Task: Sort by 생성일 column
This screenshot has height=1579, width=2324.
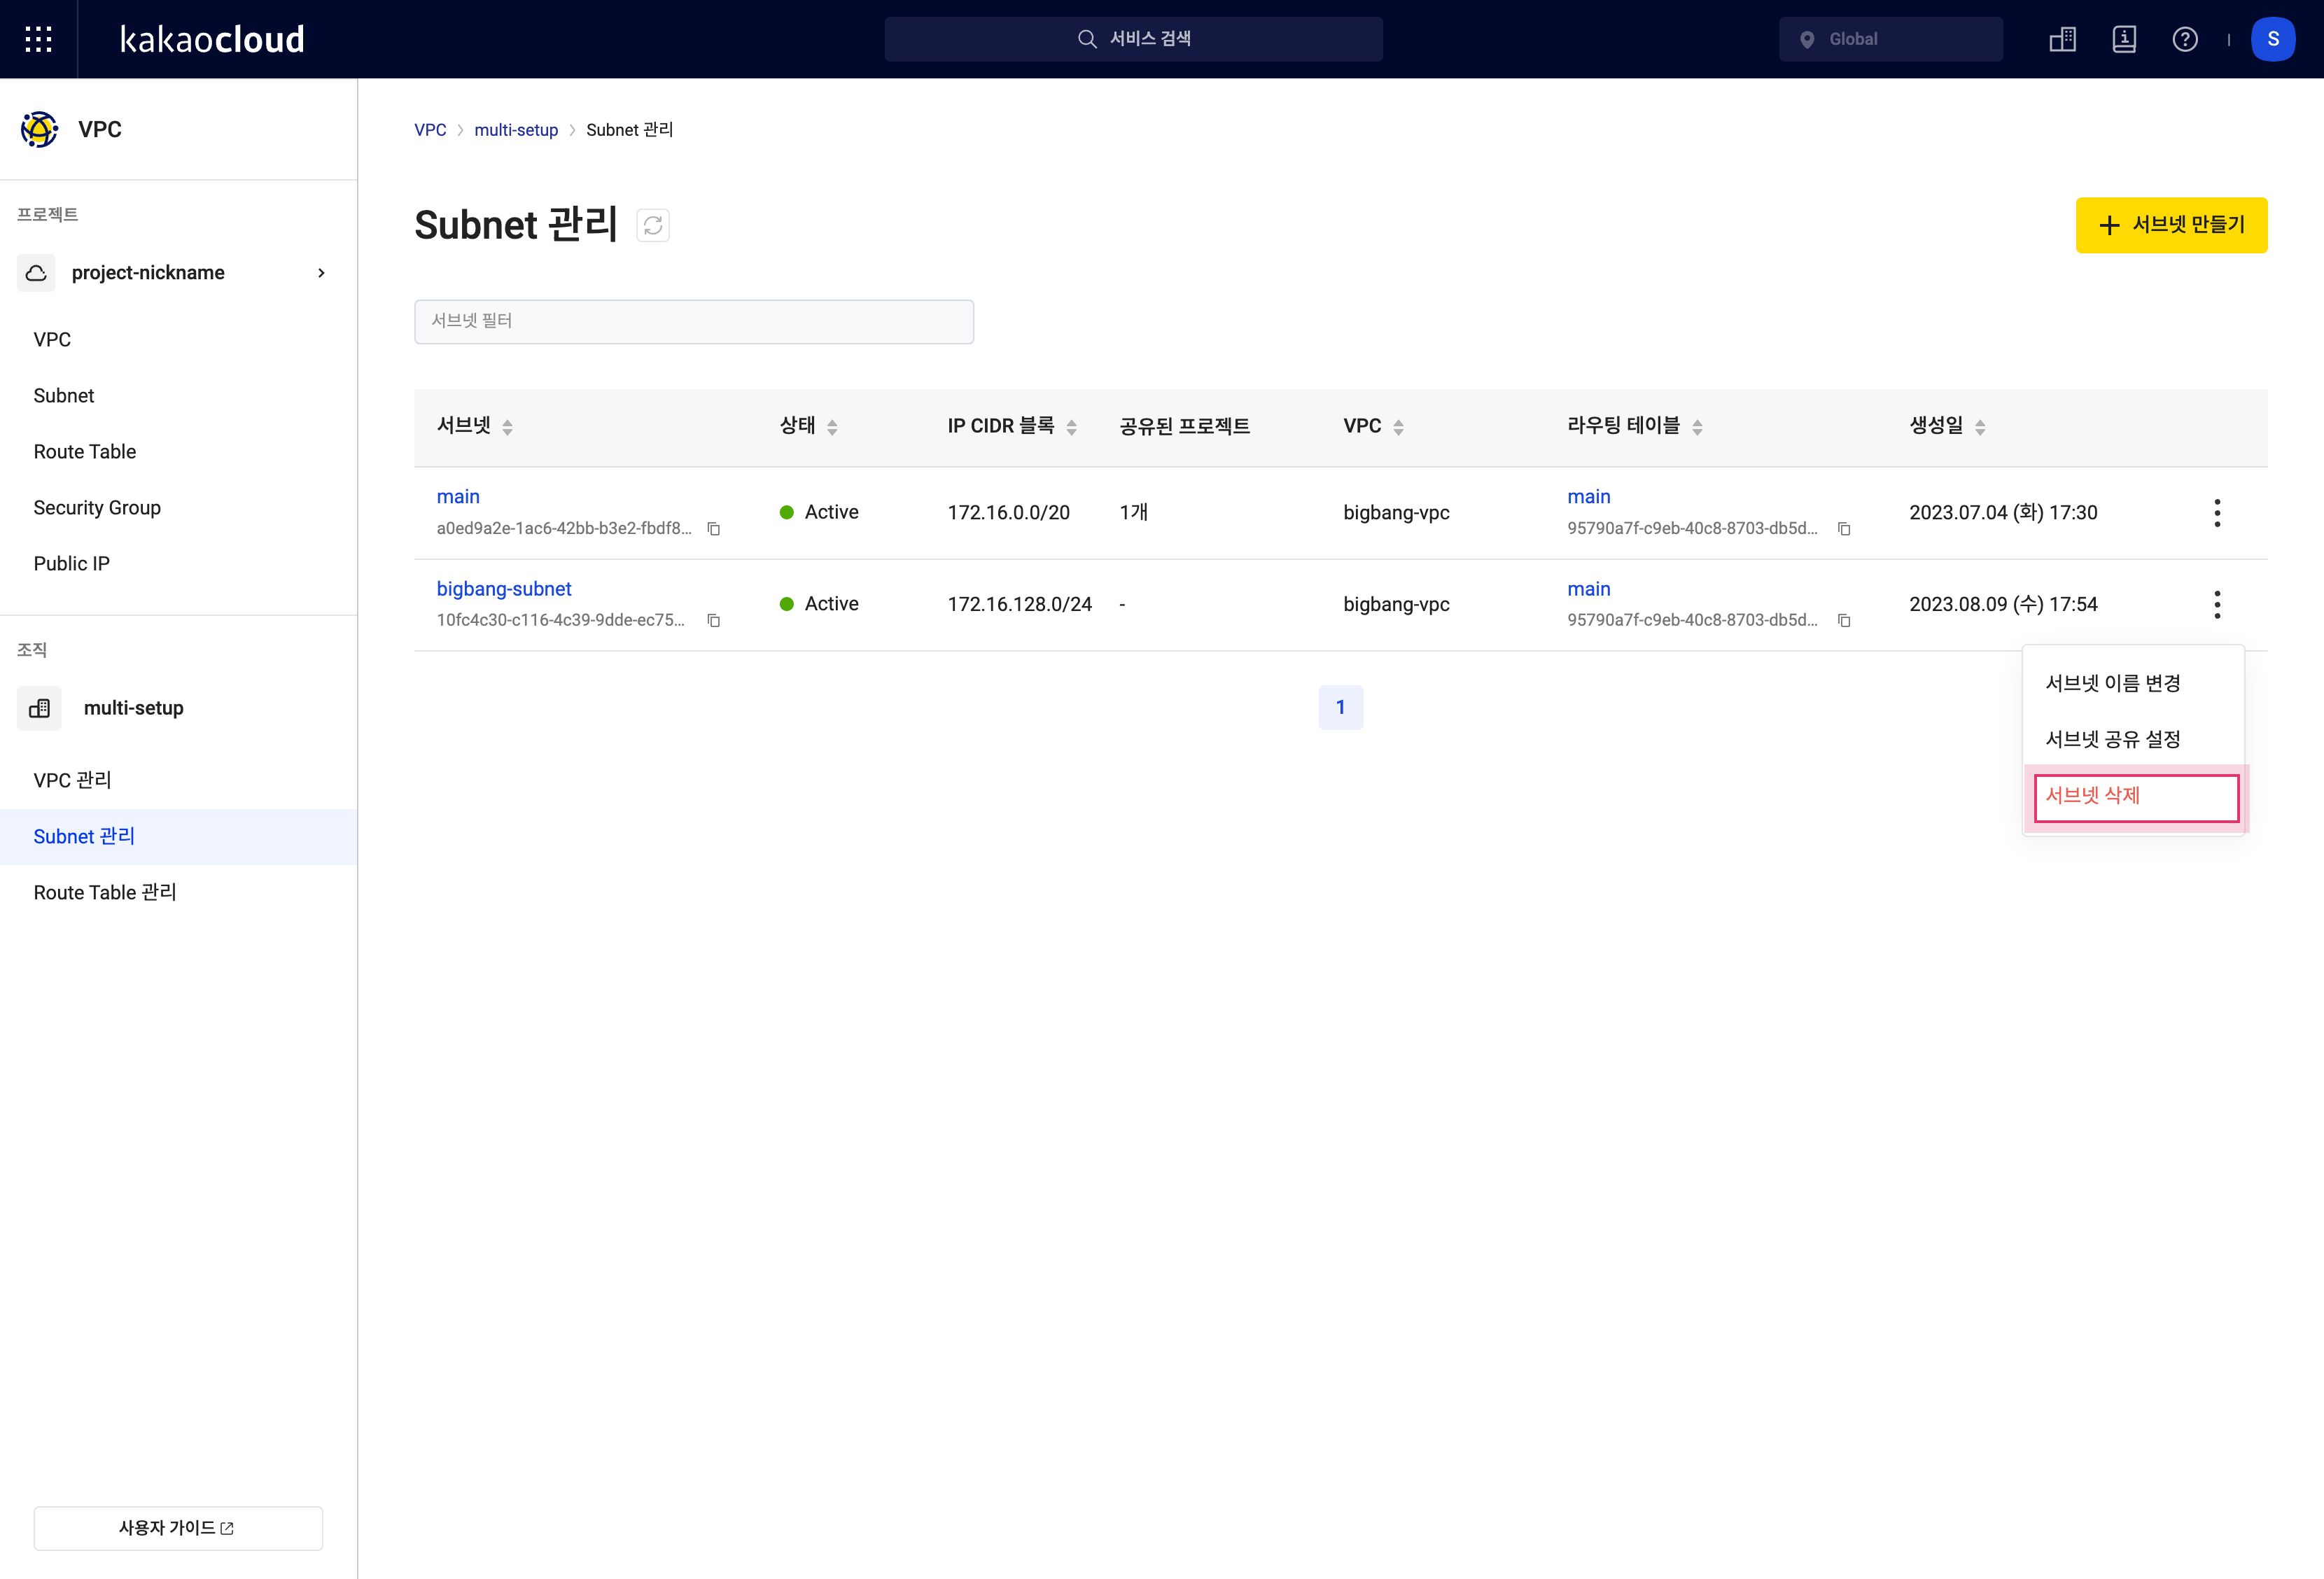Action: coord(1980,427)
